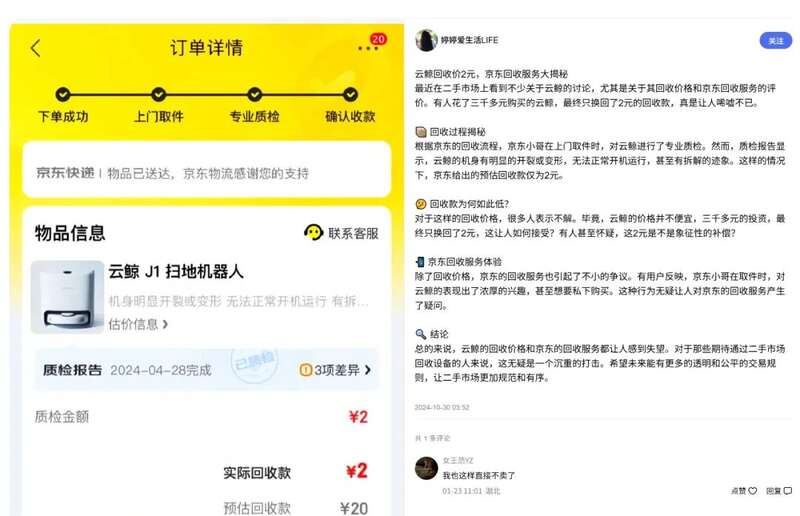Screen dimensions: 800x516
Task: Open the commenter 女王范YZ avatar
Action: [x=426, y=468]
